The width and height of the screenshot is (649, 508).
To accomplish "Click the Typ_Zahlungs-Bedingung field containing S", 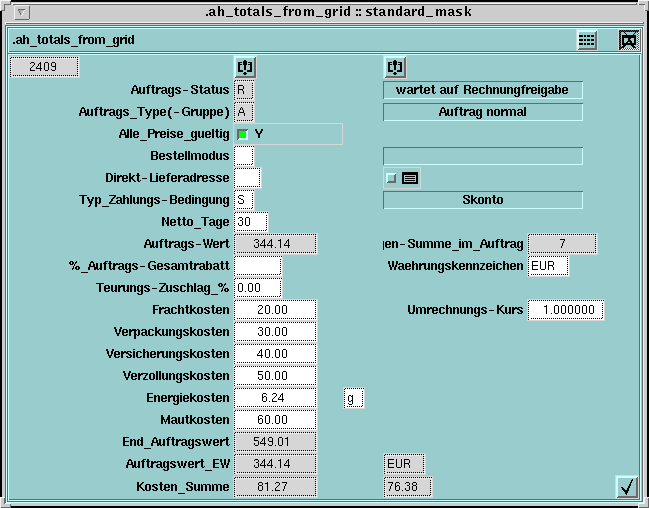I will coord(244,200).
